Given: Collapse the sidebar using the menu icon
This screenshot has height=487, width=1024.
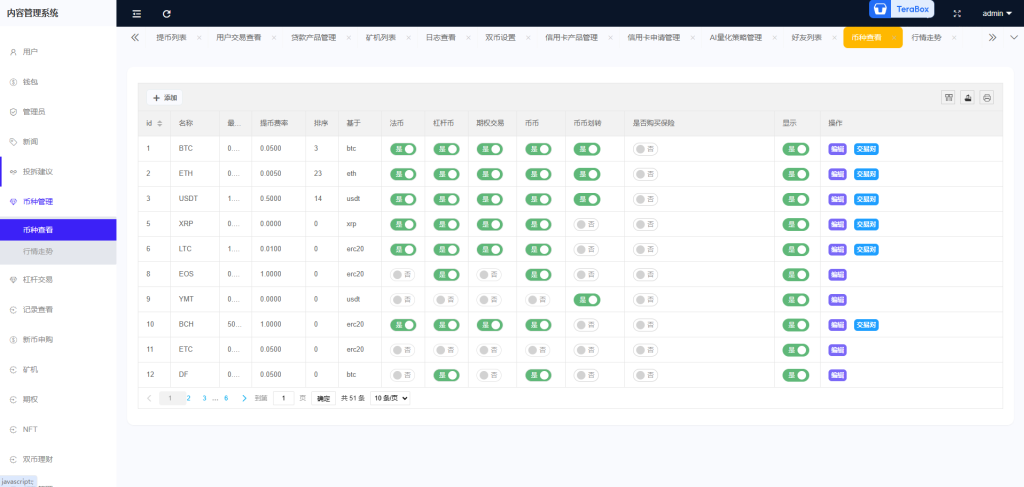Looking at the screenshot, I should coord(137,13).
